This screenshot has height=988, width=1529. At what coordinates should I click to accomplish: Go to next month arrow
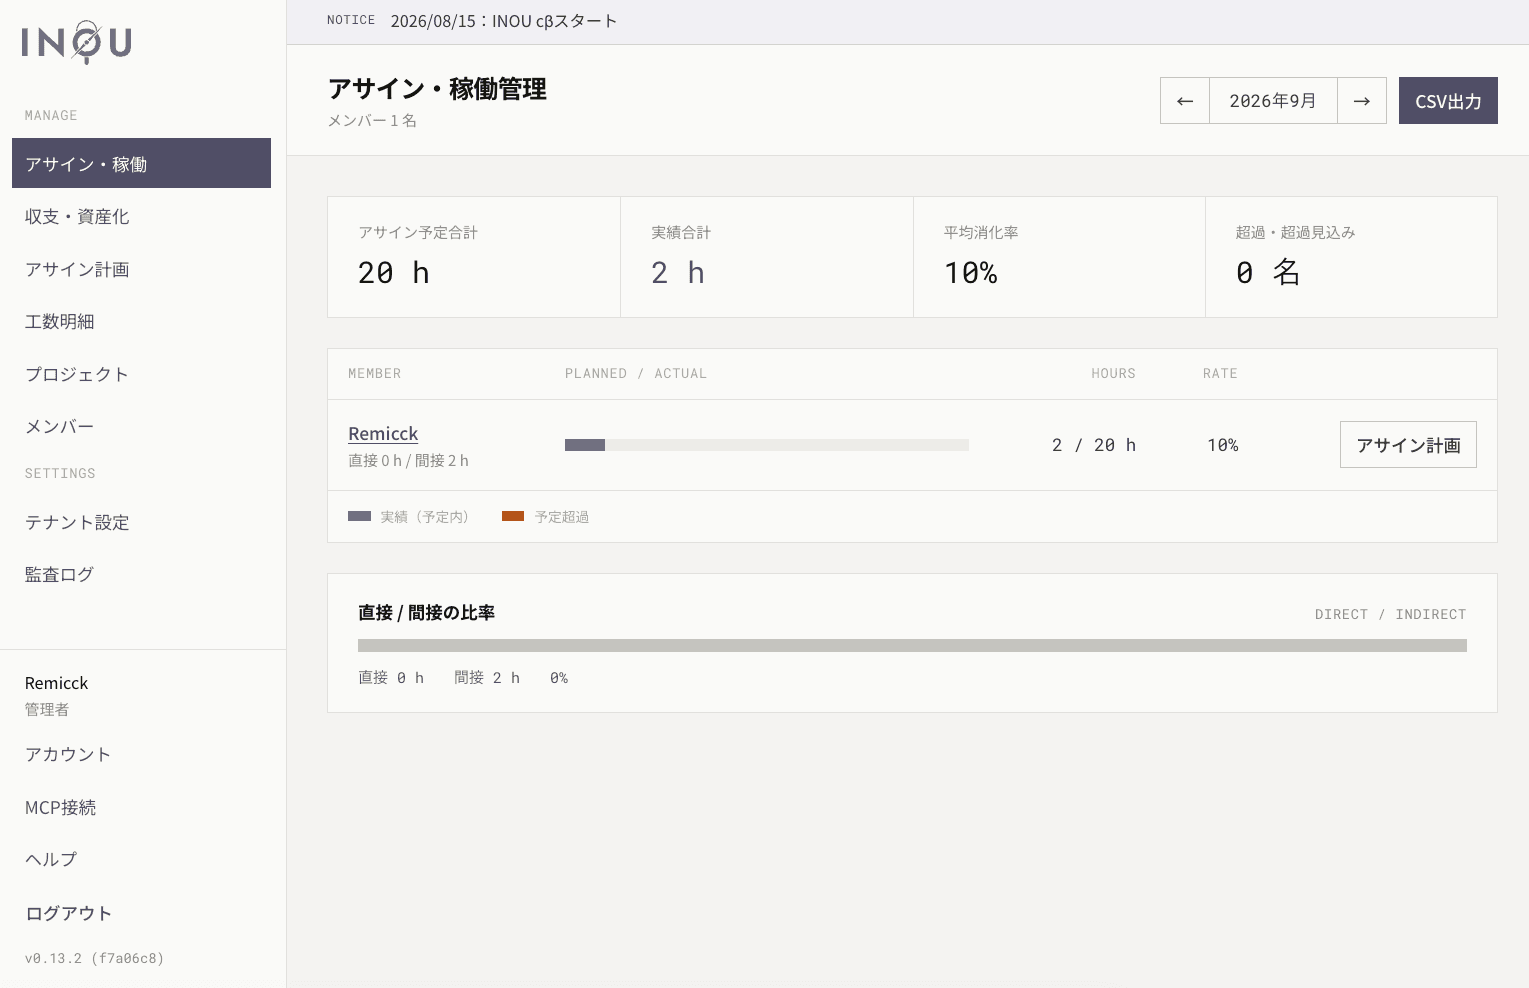tap(1362, 101)
